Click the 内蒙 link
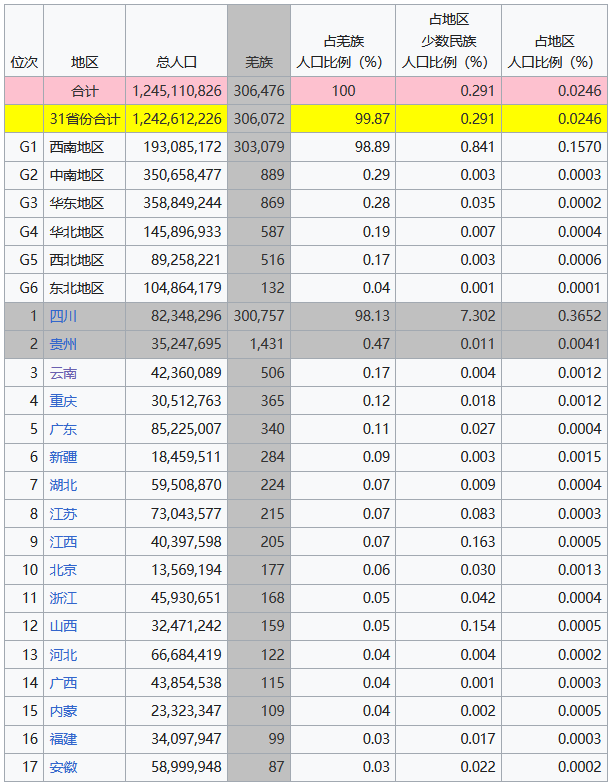This screenshot has height=782, width=609. [x=63, y=711]
